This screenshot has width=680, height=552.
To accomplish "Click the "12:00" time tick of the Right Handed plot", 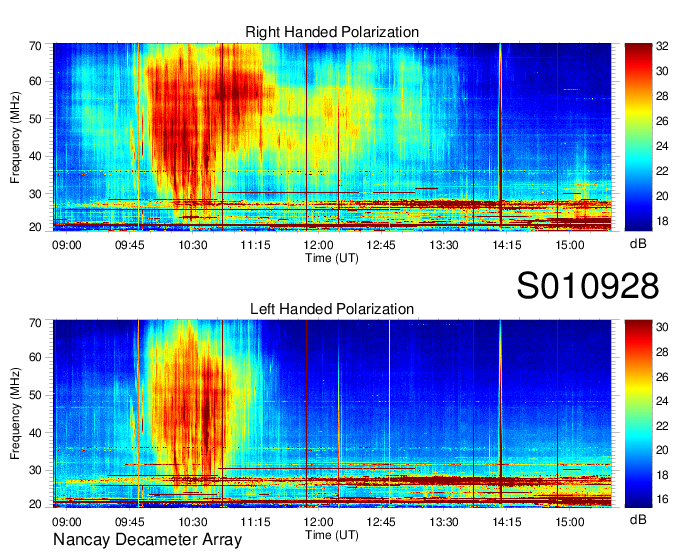I will point(319,245).
